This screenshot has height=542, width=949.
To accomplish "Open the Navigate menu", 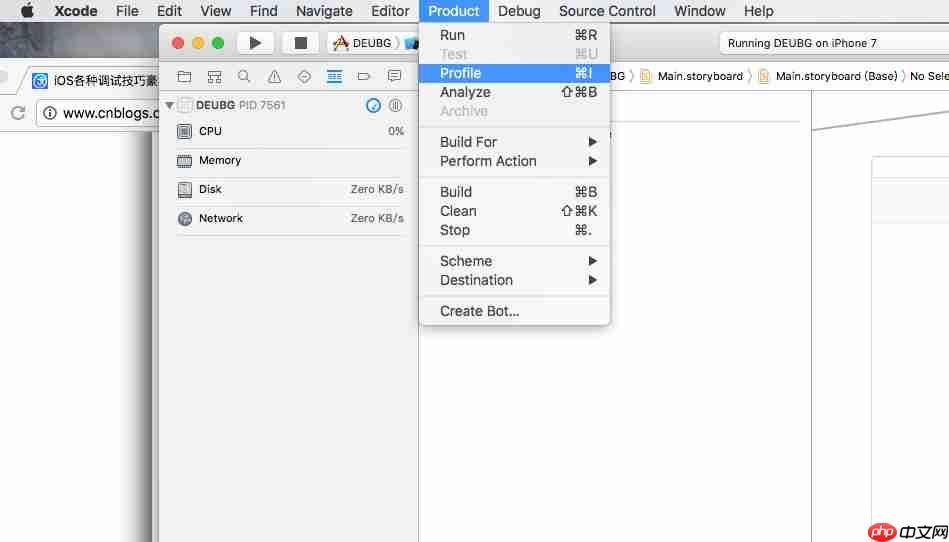I will pyautogui.click(x=324, y=11).
